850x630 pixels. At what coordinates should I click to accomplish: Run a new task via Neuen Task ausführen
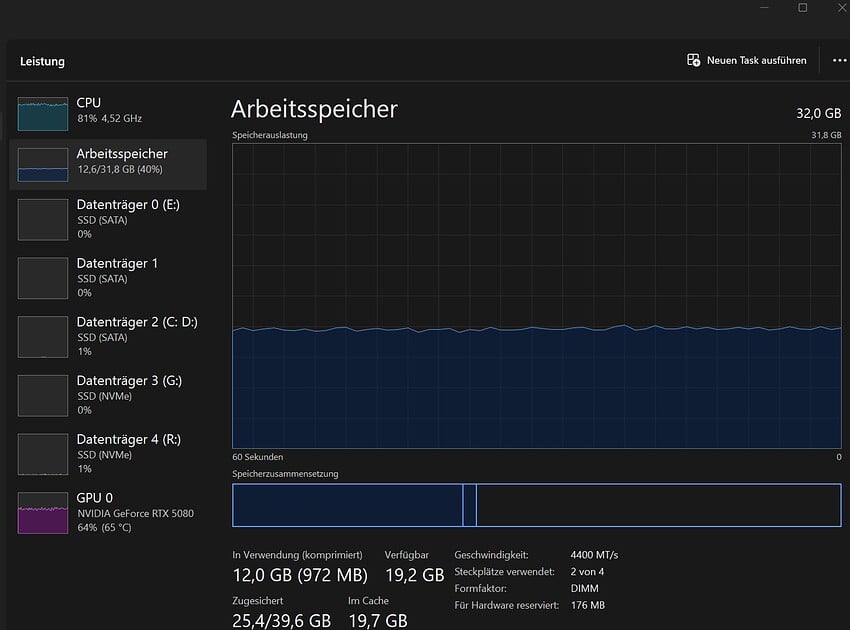coord(756,60)
